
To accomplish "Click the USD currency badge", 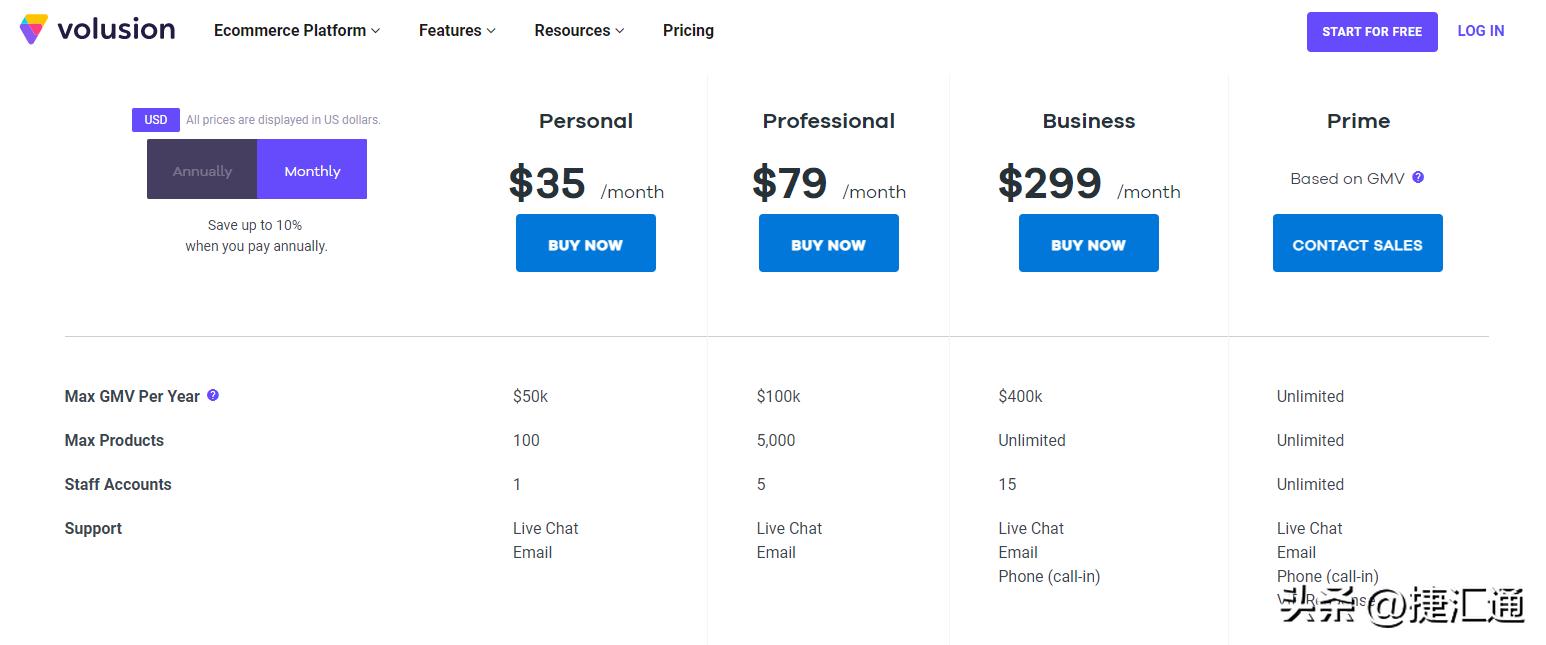I will [x=156, y=120].
